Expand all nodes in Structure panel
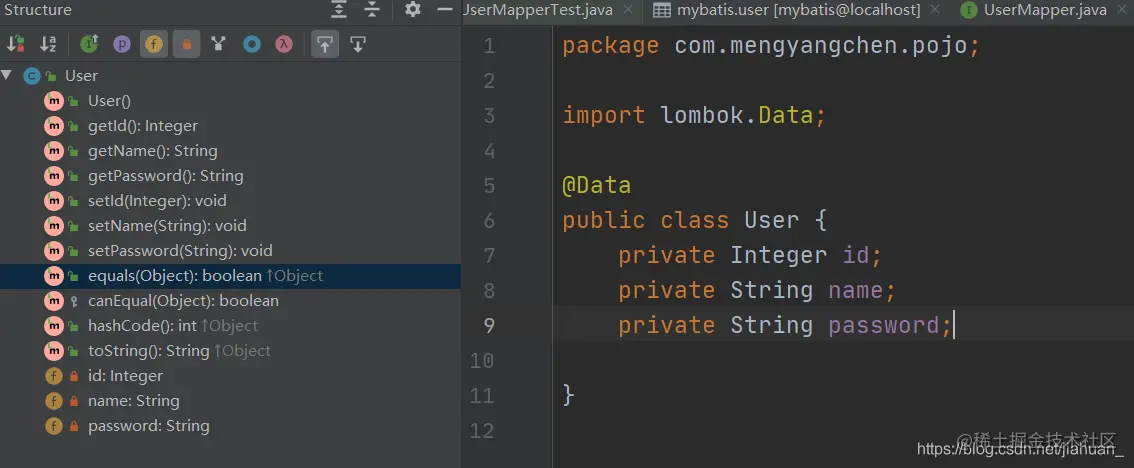 coord(338,9)
